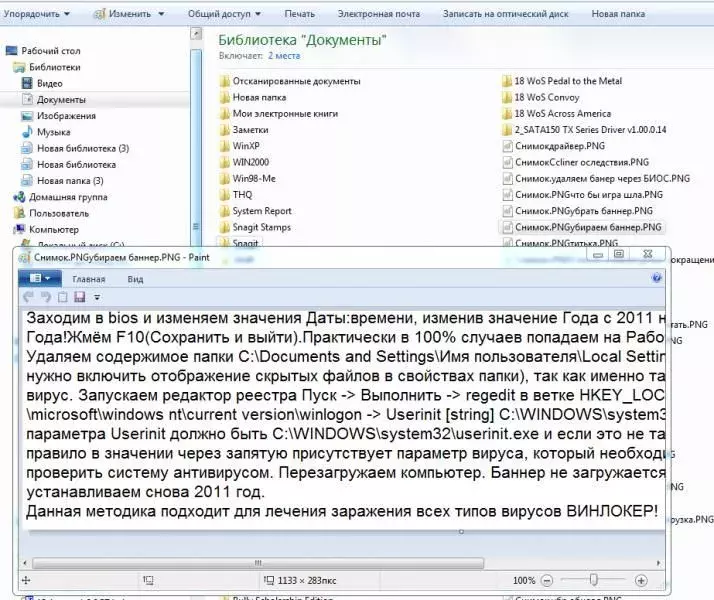Select the WIN2000 folder icon

tap(224, 163)
